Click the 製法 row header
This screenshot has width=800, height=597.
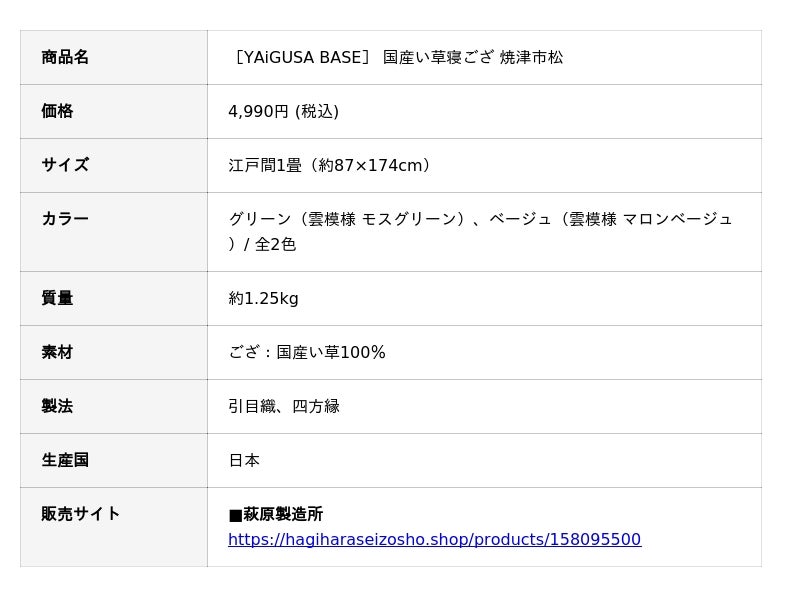coord(57,406)
